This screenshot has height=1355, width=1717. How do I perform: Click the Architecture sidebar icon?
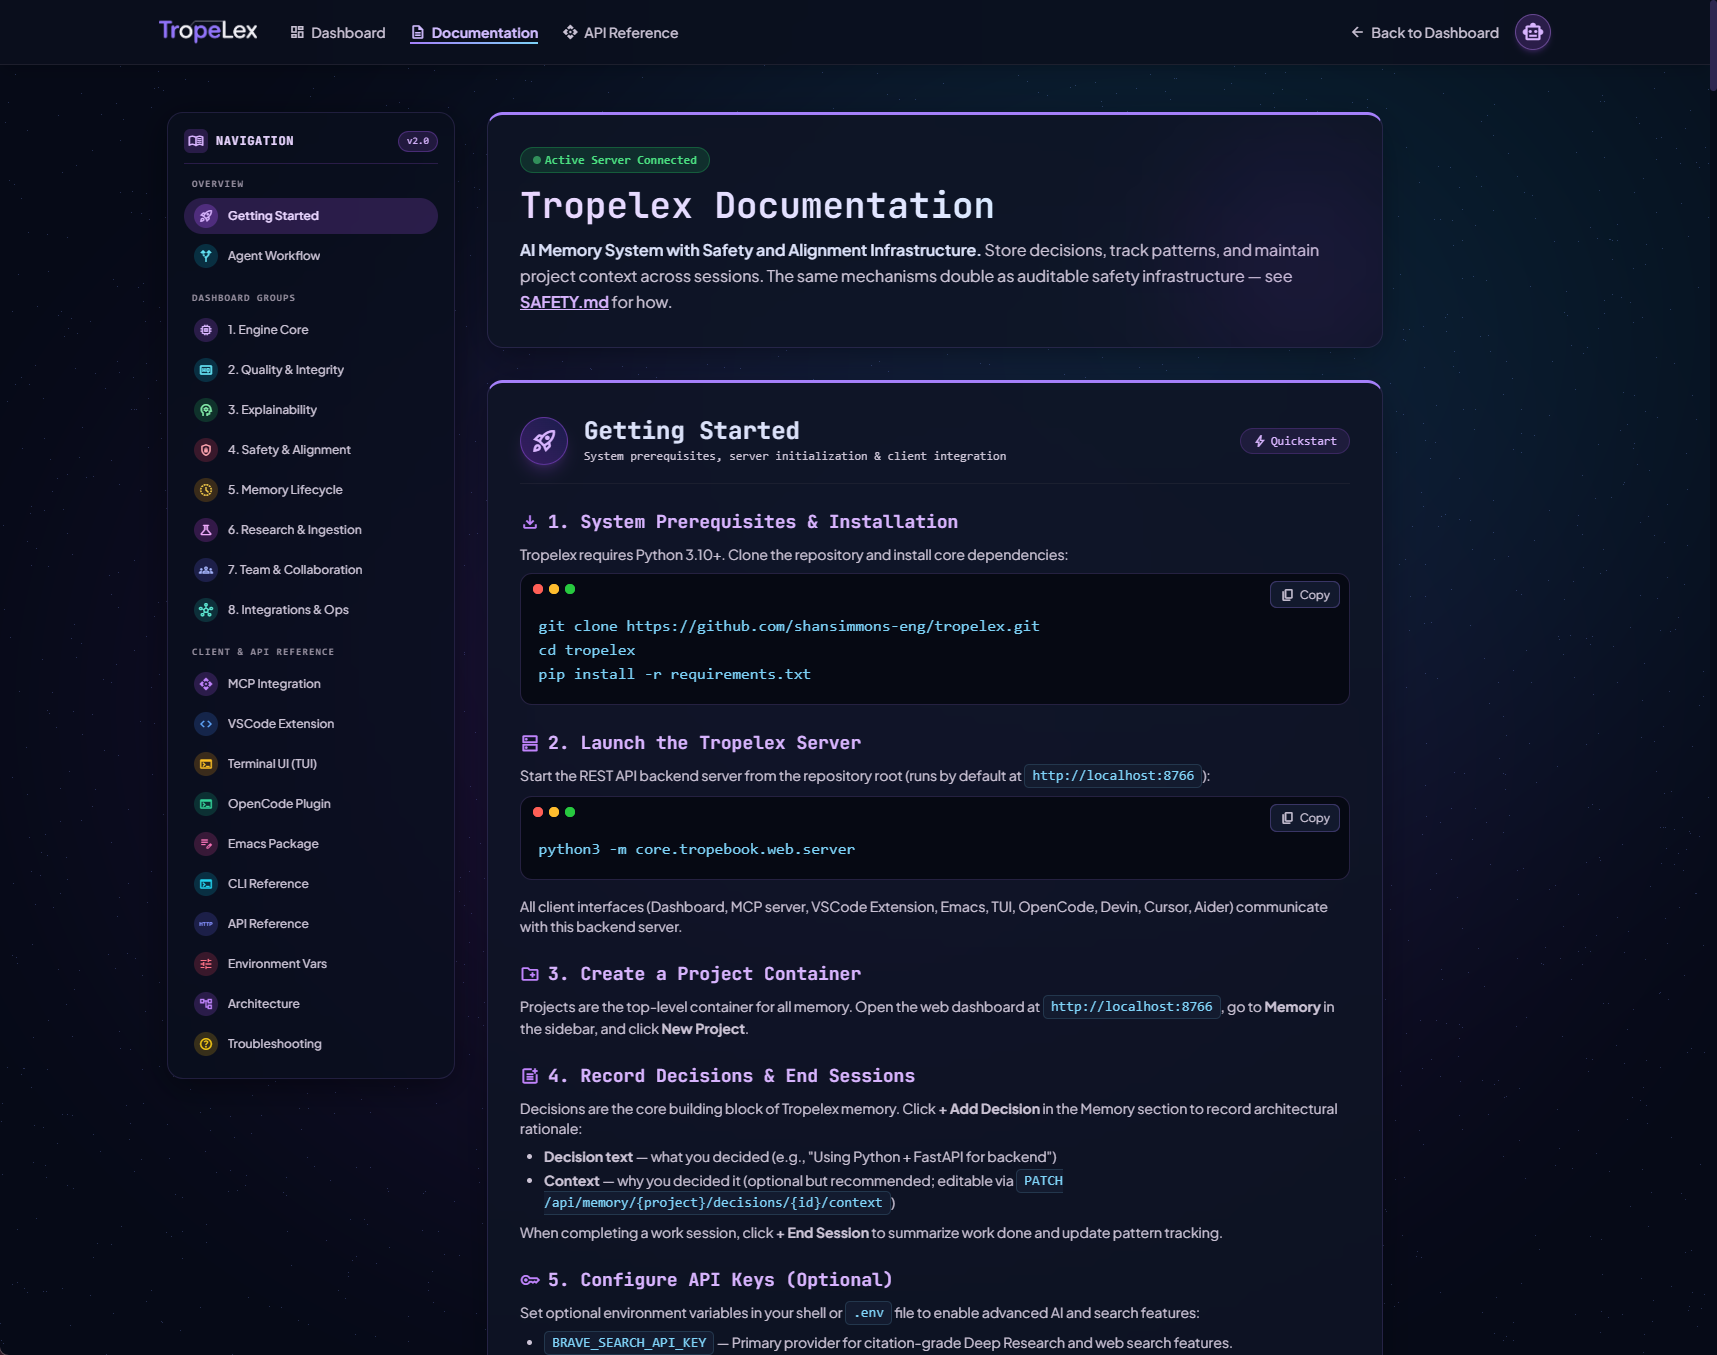(x=206, y=1004)
